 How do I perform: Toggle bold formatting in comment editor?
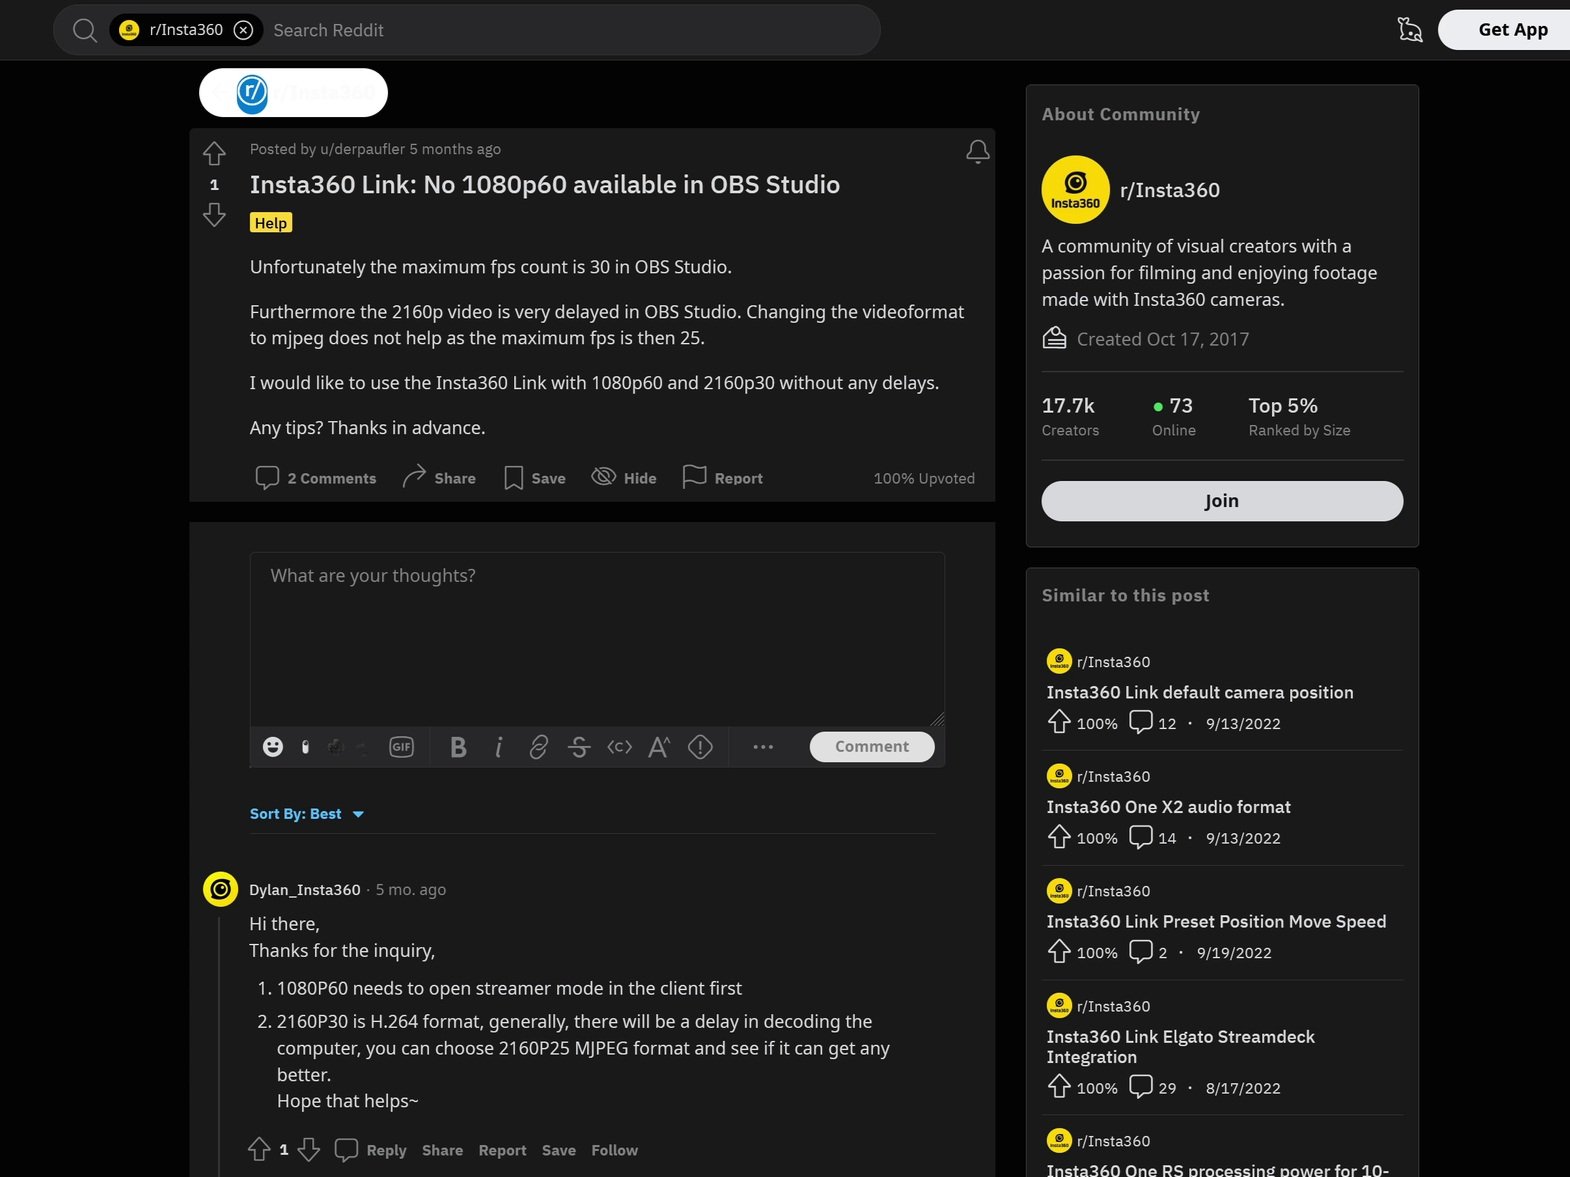click(x=458, y=747)
